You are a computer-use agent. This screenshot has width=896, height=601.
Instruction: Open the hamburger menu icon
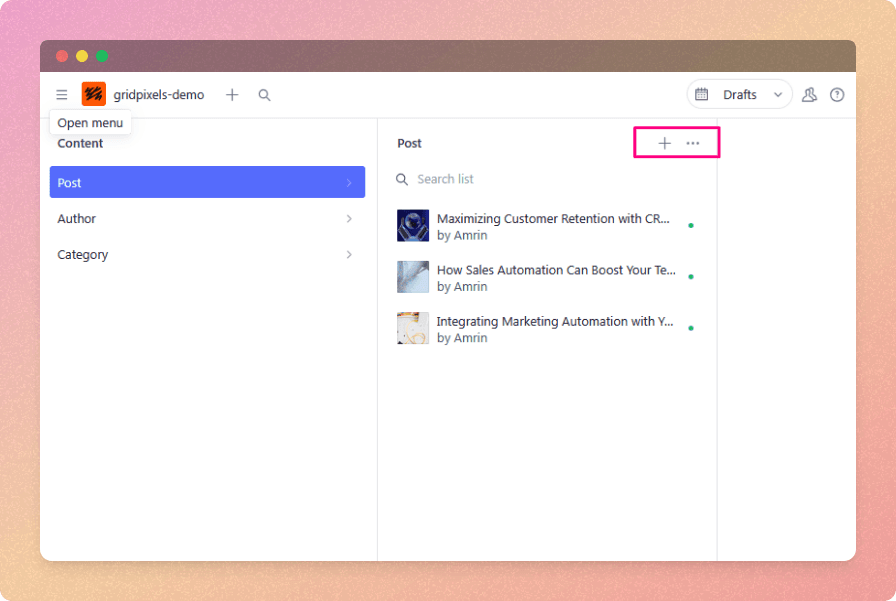pos(62,95)
